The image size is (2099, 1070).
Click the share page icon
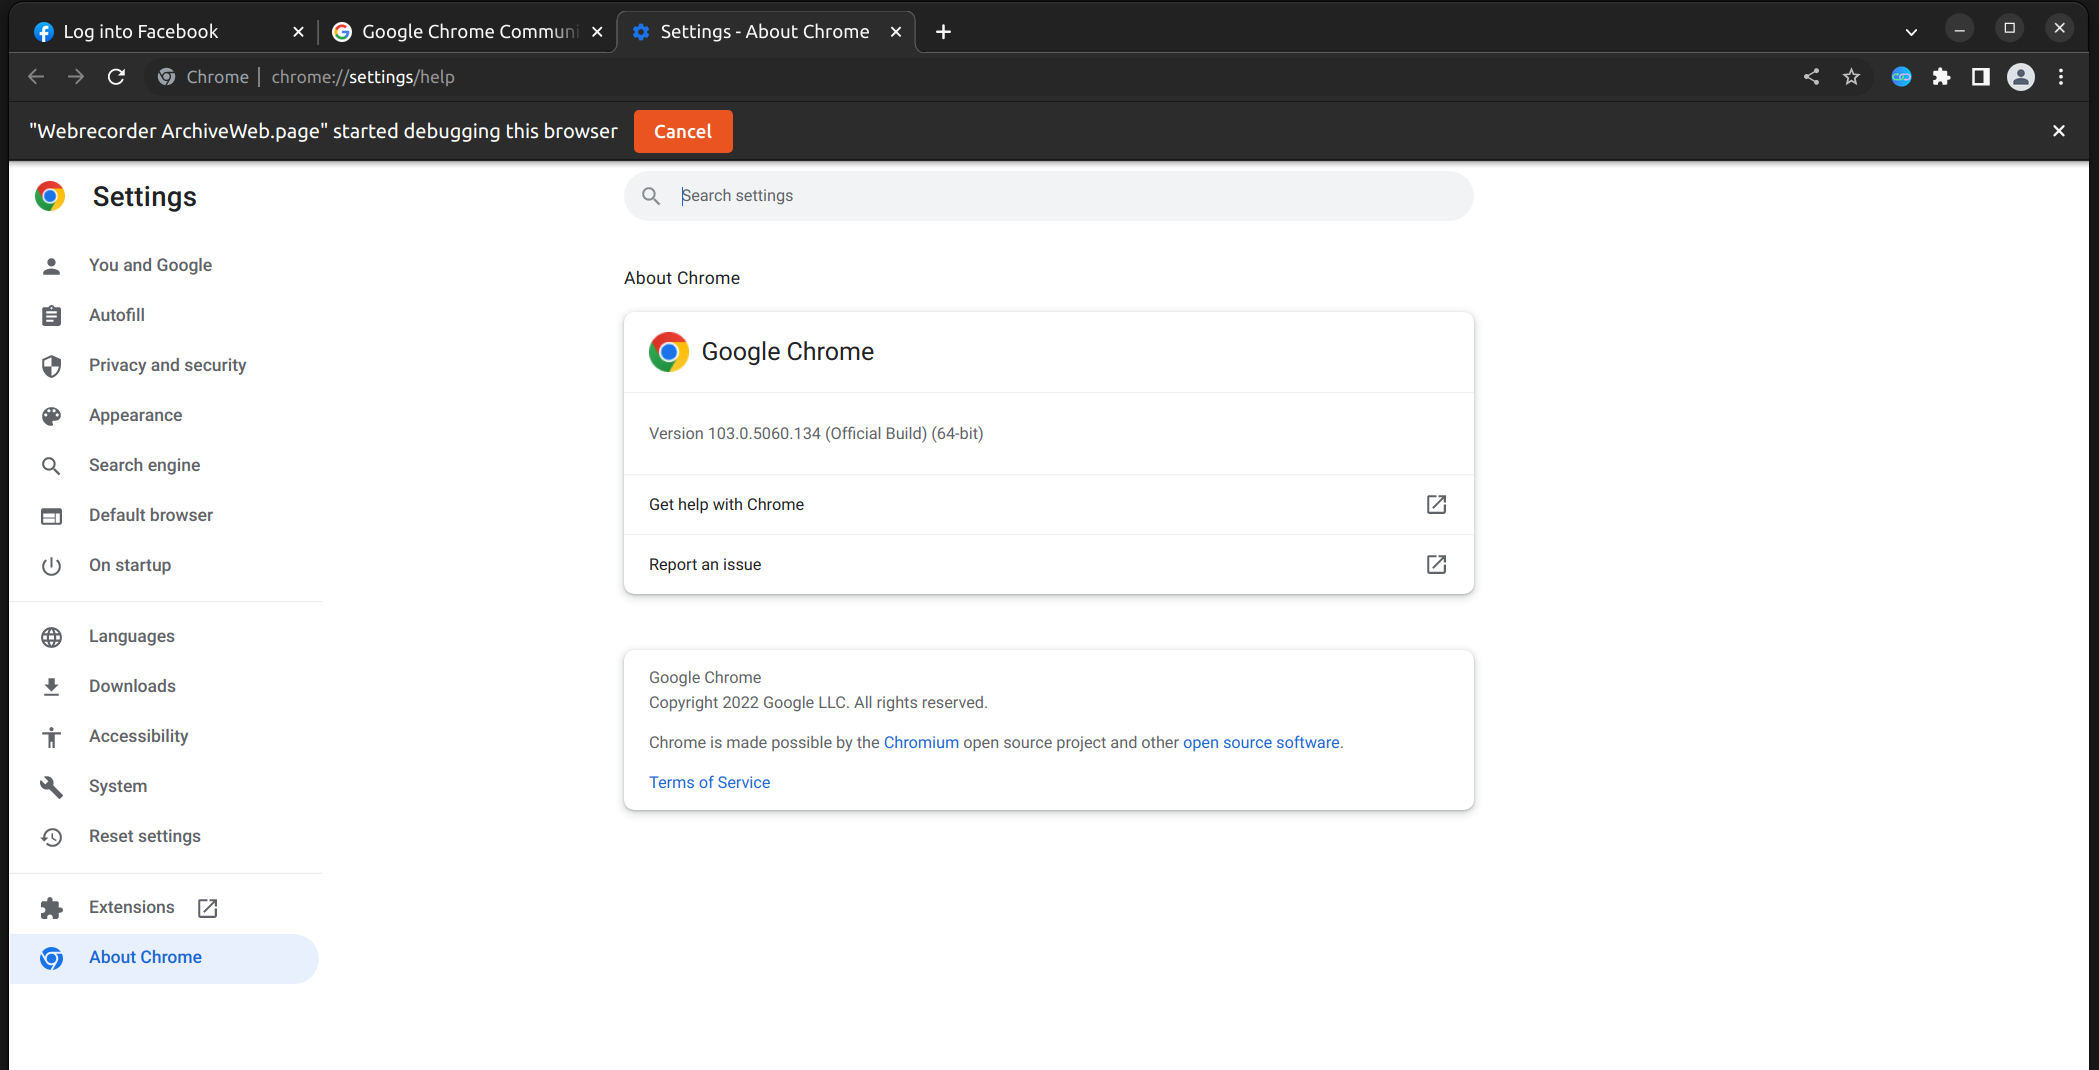1811,77
